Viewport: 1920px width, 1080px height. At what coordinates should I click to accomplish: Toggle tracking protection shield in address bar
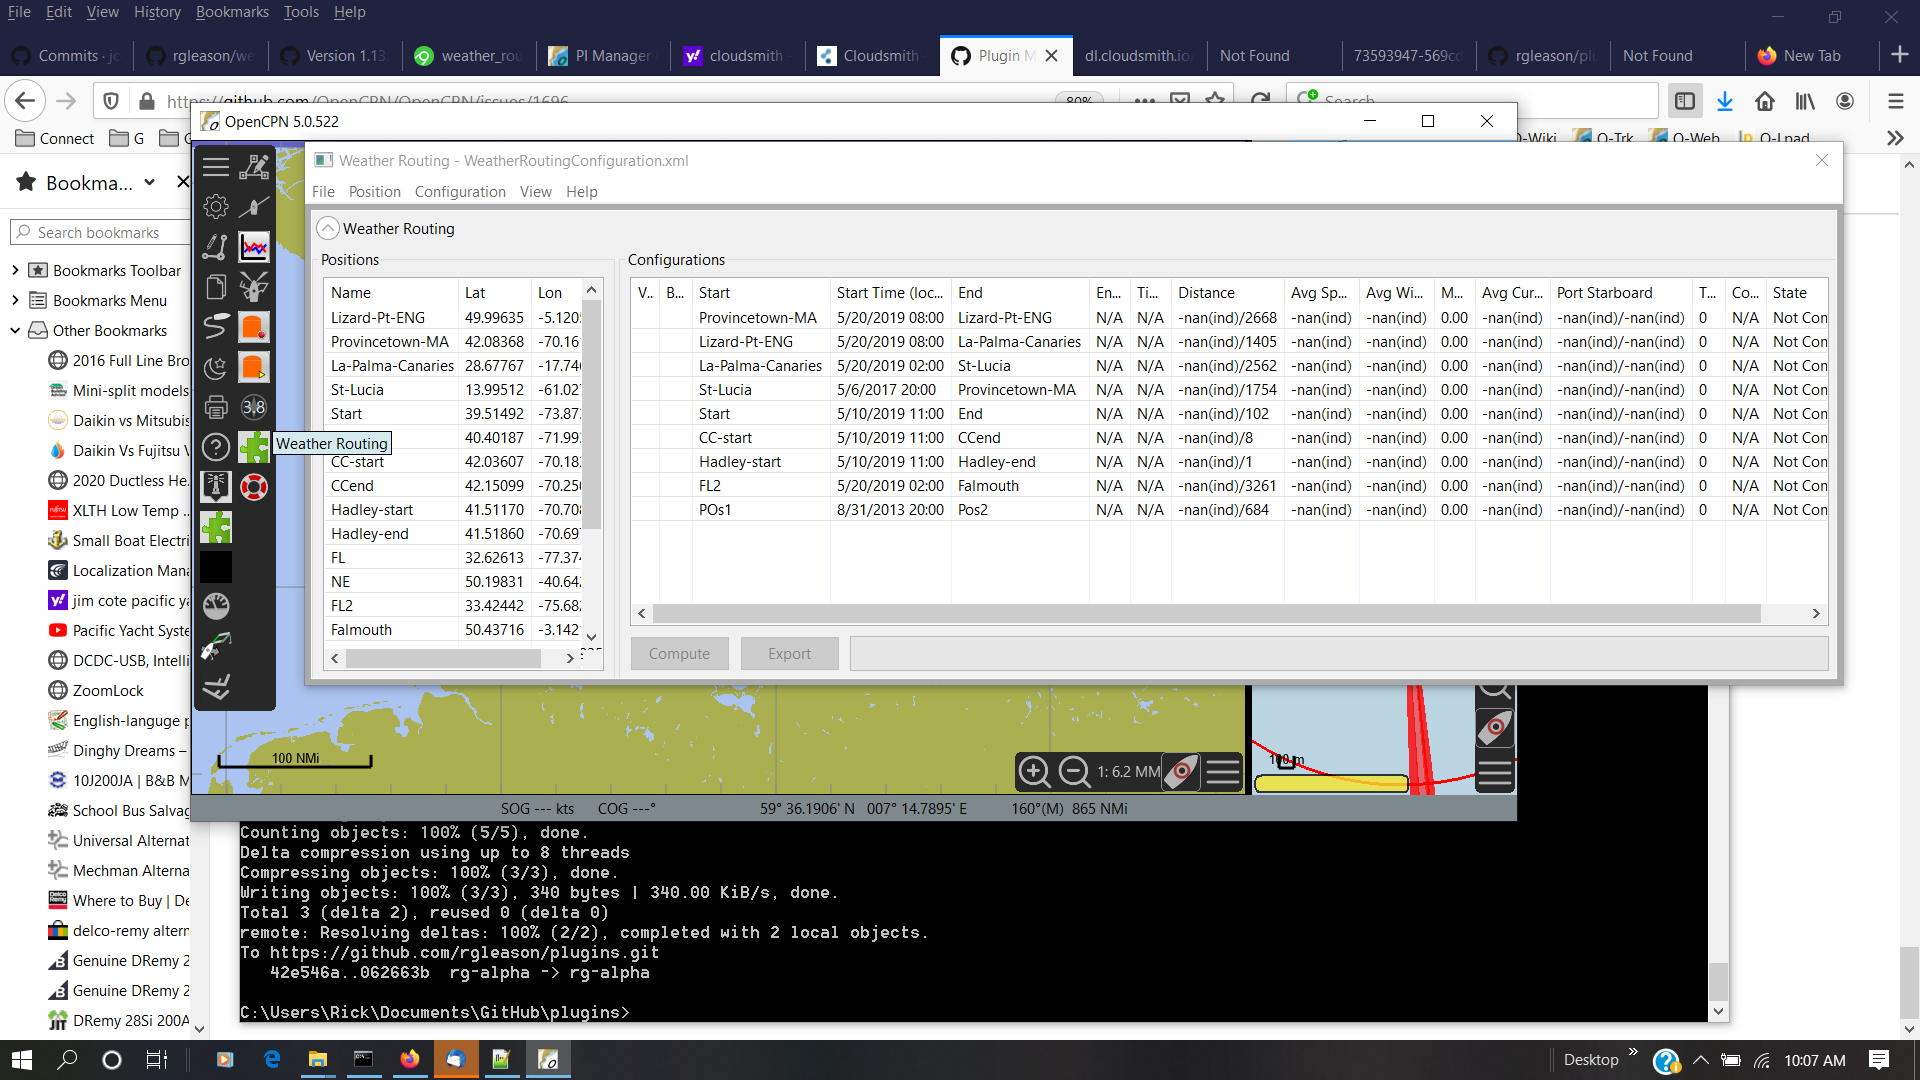tap(111, 100)
